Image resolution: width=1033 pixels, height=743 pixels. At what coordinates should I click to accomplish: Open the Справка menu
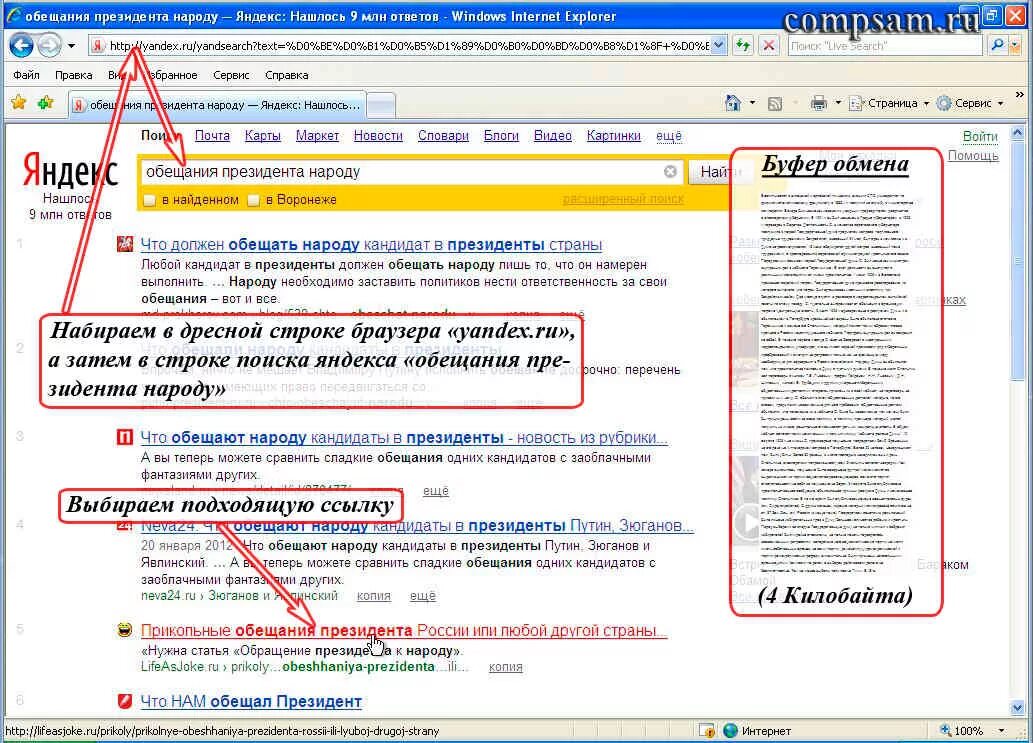287,75
